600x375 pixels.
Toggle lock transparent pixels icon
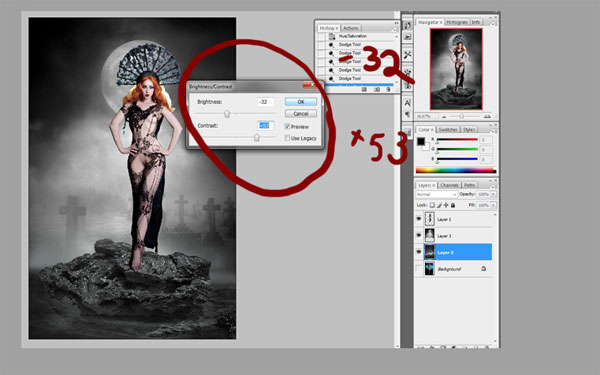(432, 205)
